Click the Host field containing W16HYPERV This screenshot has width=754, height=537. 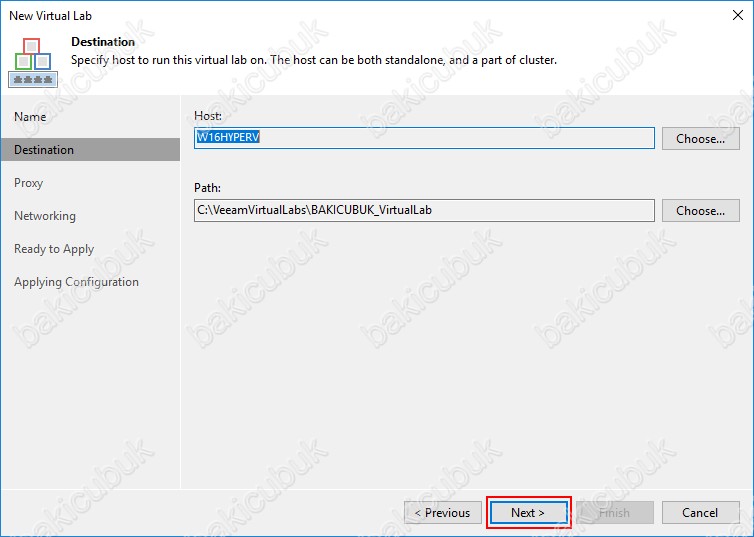(424, 138)
